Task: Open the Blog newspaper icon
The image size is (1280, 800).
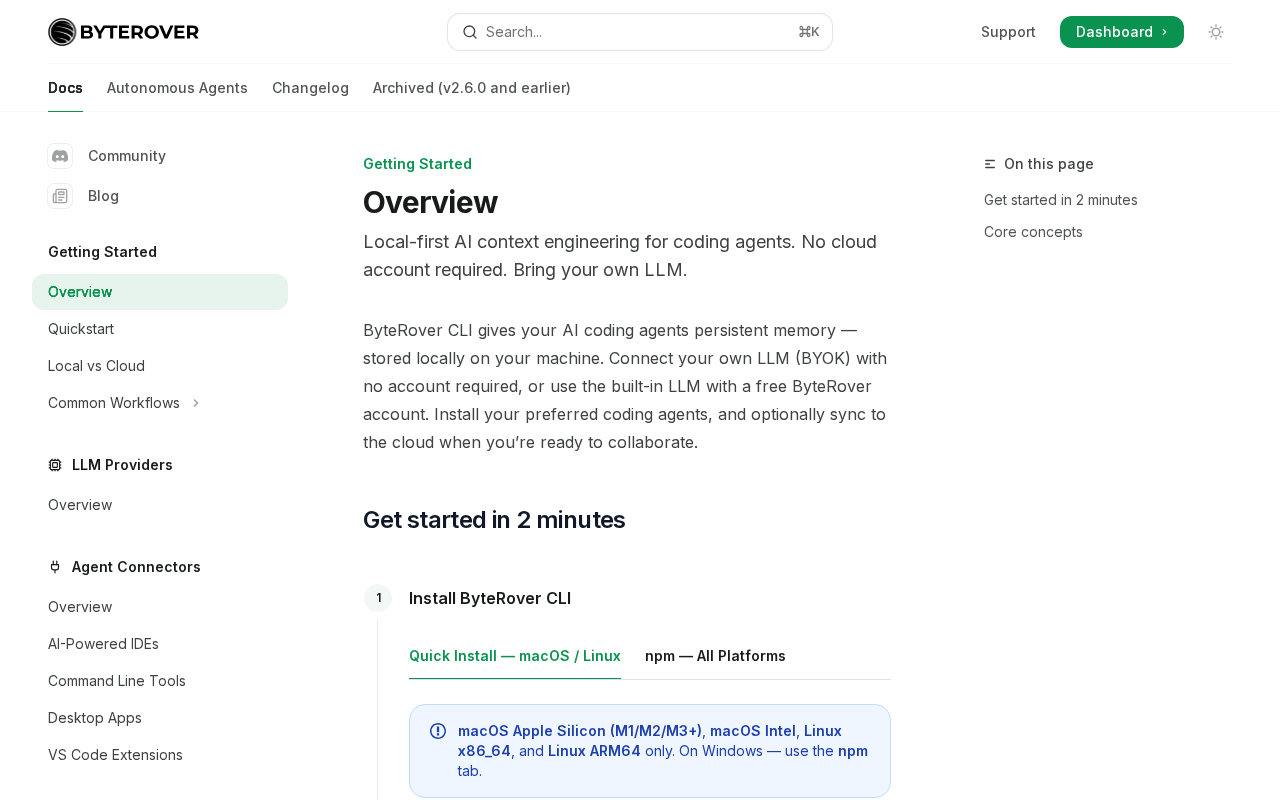Action: (x=60, y=196)
